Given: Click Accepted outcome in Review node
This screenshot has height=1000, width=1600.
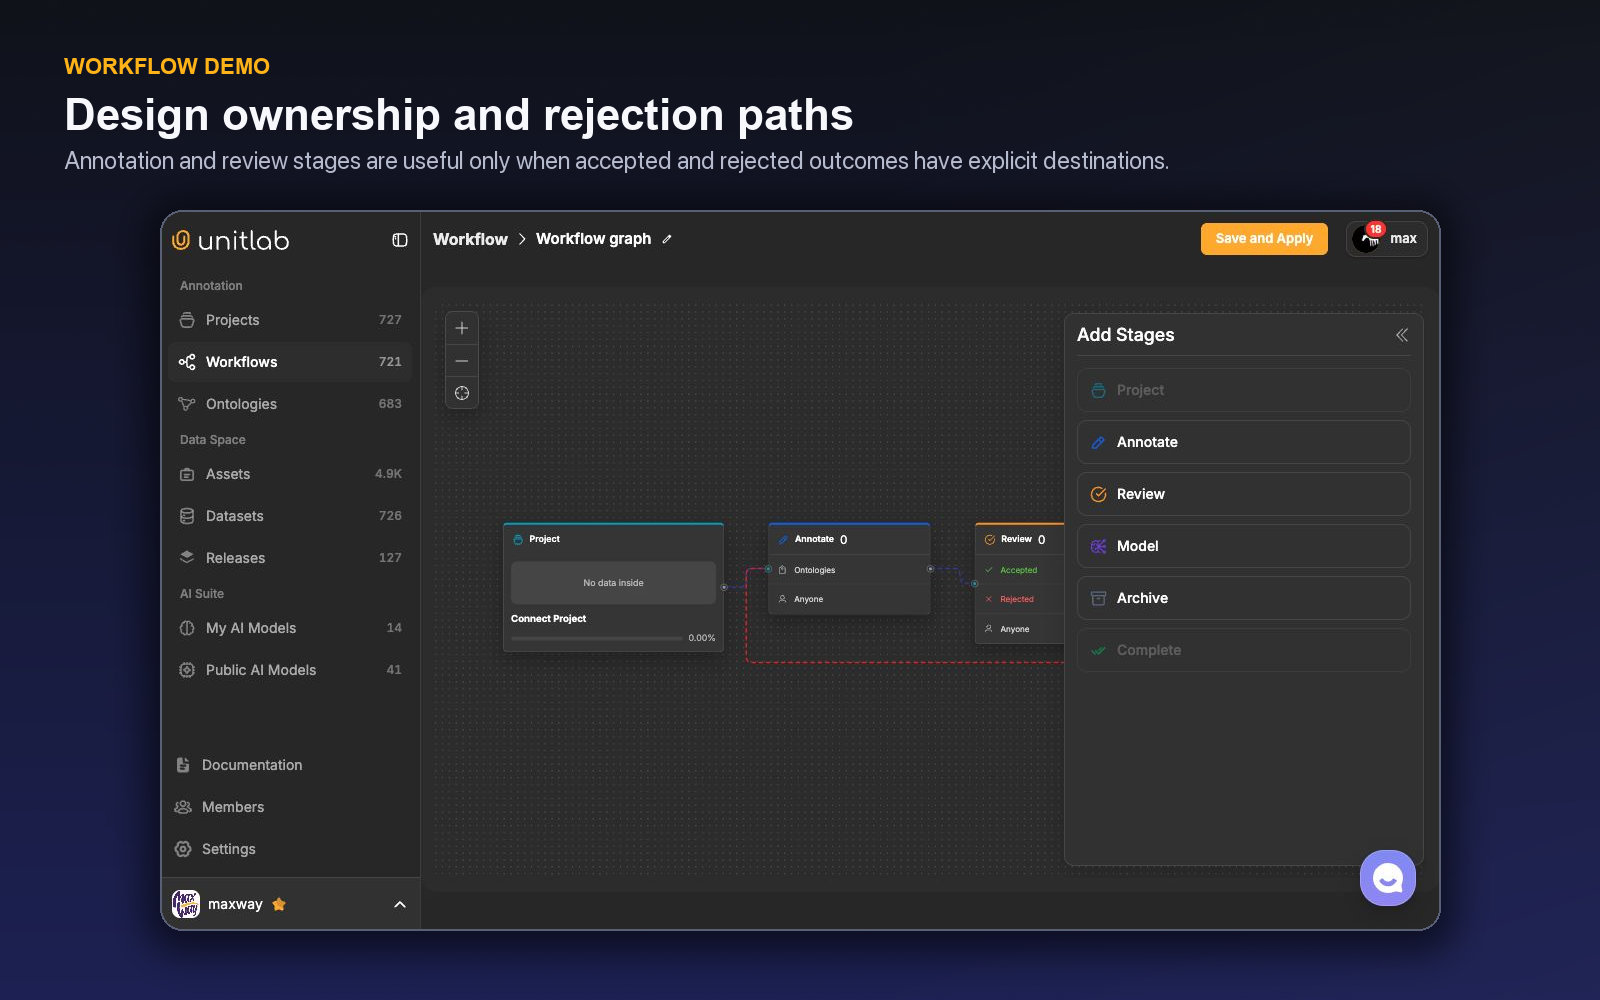Looking at the screenshot, I should [1020, 570].
